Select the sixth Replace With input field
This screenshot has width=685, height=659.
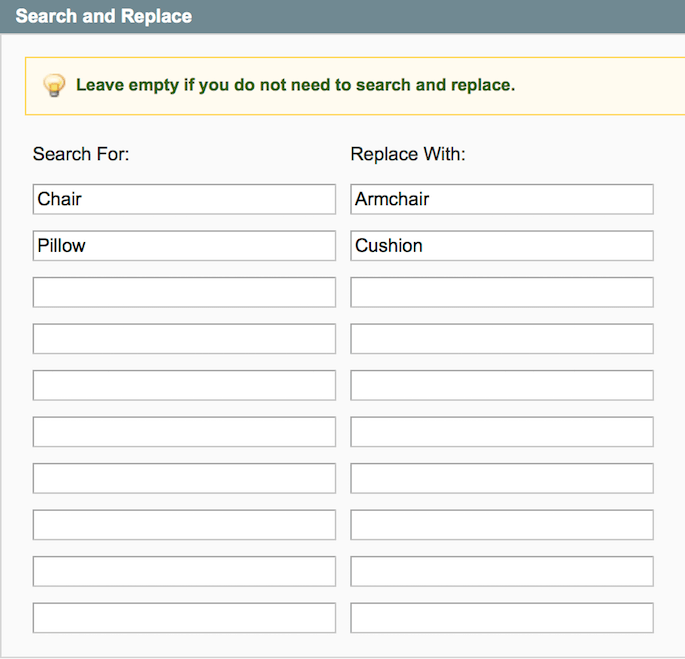(x=502, y=432)
